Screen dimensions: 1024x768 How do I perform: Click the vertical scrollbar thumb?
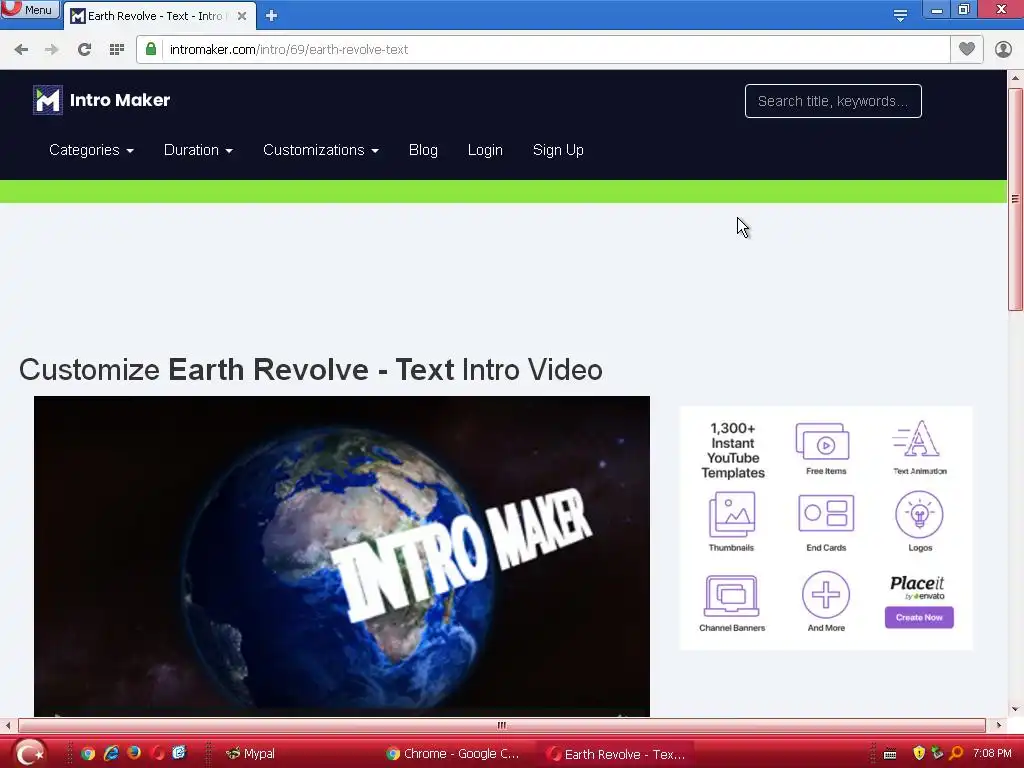[x=1015, y=199]
